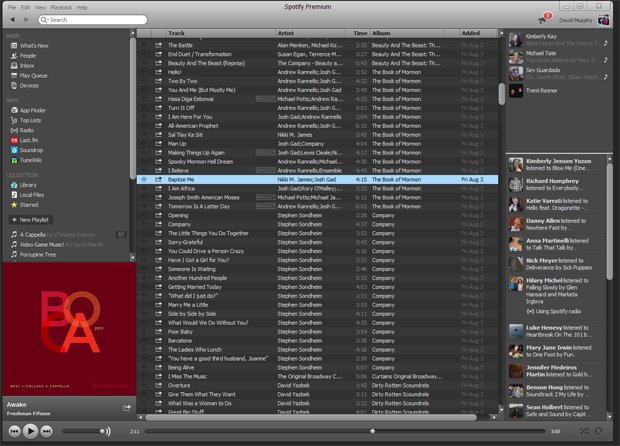Click the note icon beside Michael Tate
620x446 pixels.
(x=605, y=60)
